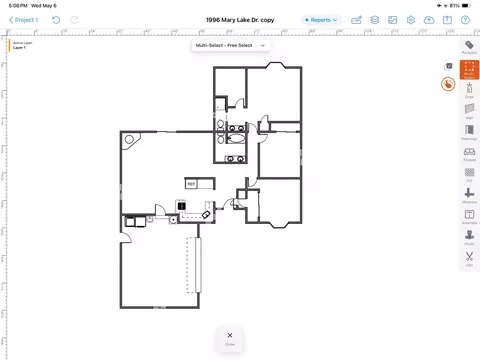The width and height of the screenshot is (480, 360).
Task: Close the multi-select mode with X
Action: click(x=230, y=338)
